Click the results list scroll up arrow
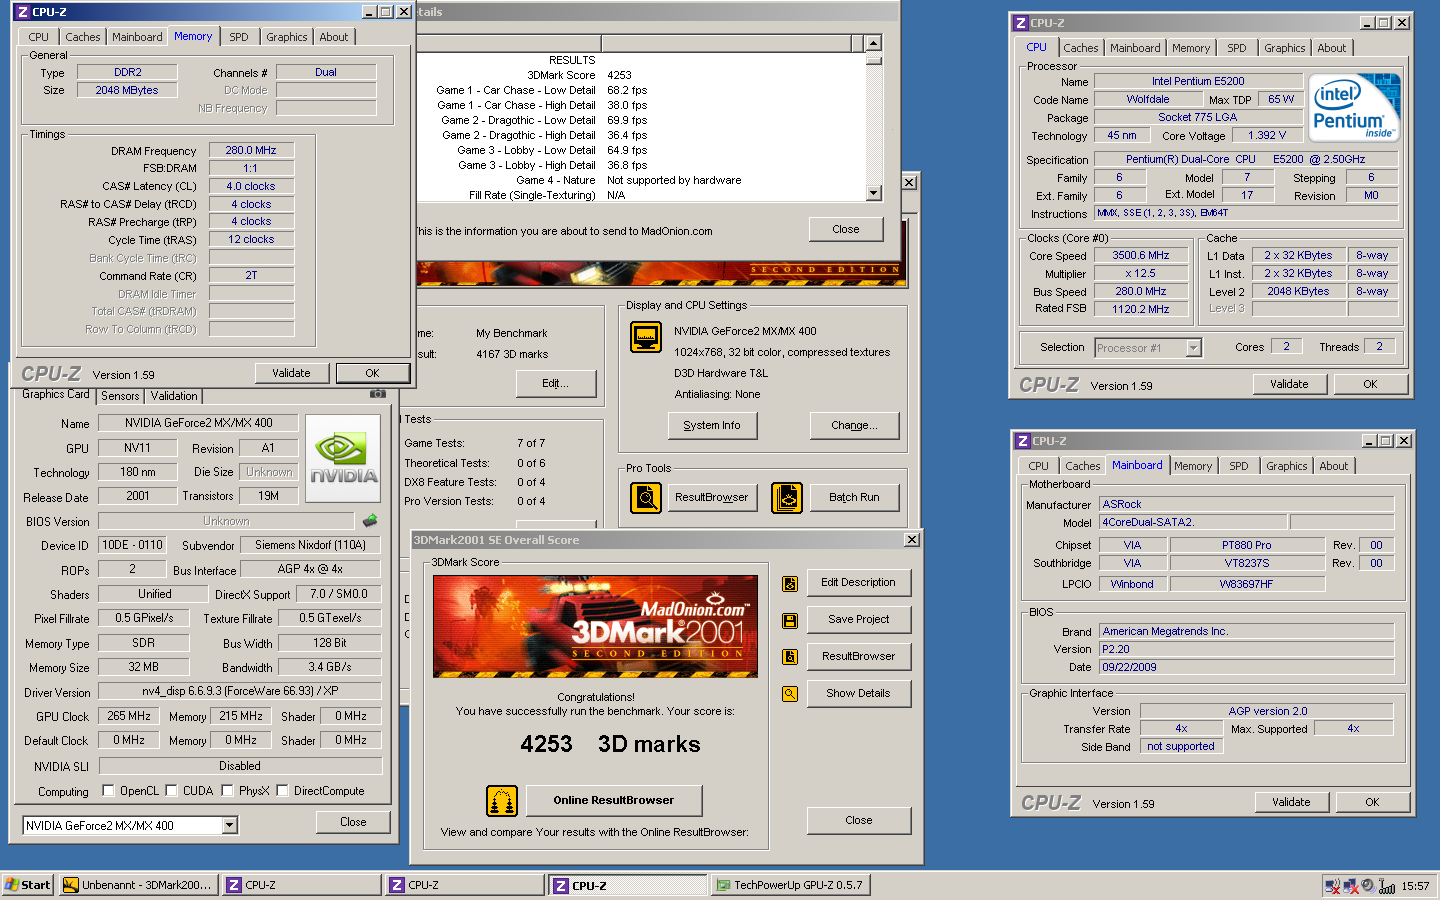This screenshot has height=900, width=1440. [873, 43]
